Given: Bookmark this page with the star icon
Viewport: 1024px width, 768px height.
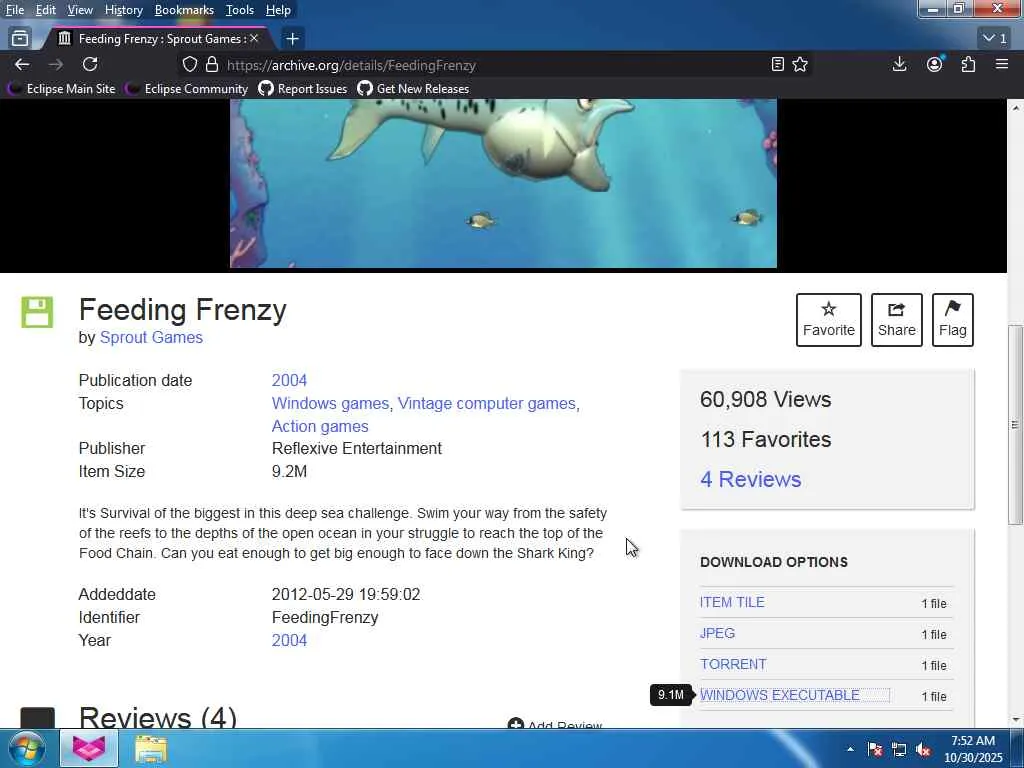Looking at the screenshot, I should pos(800,64).
